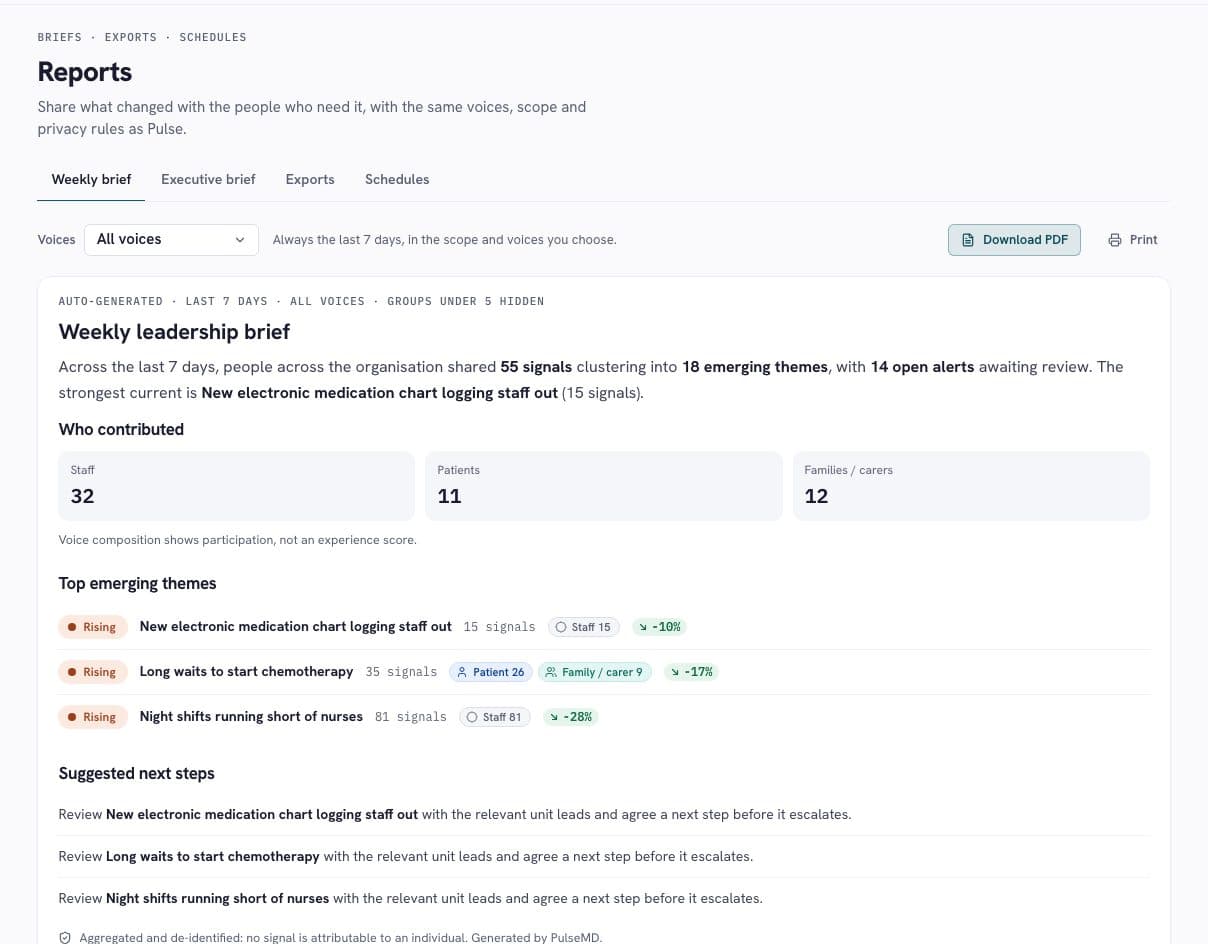Click Always the last 7 days helper text
Screen dimensions: 1208x944
point(444,240)
